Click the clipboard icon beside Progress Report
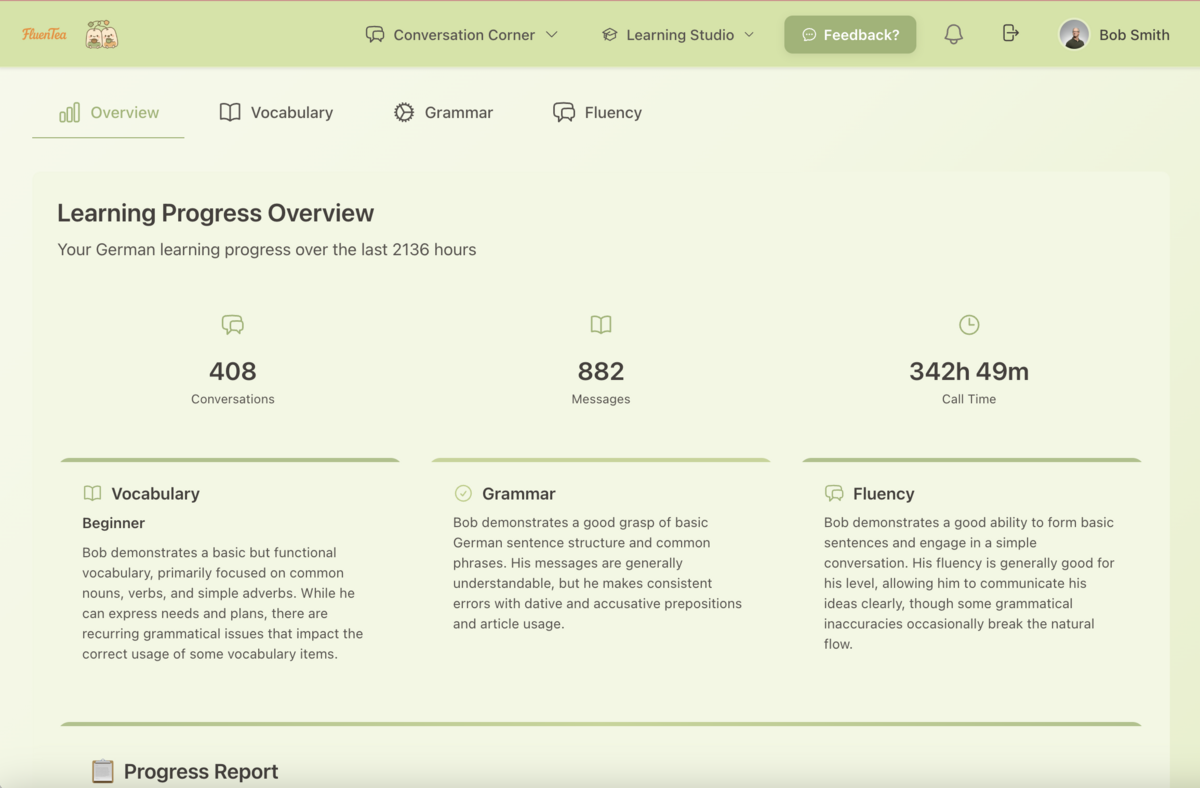The height and width of the screenshot is (788, 1200). (x=101, y=770)
